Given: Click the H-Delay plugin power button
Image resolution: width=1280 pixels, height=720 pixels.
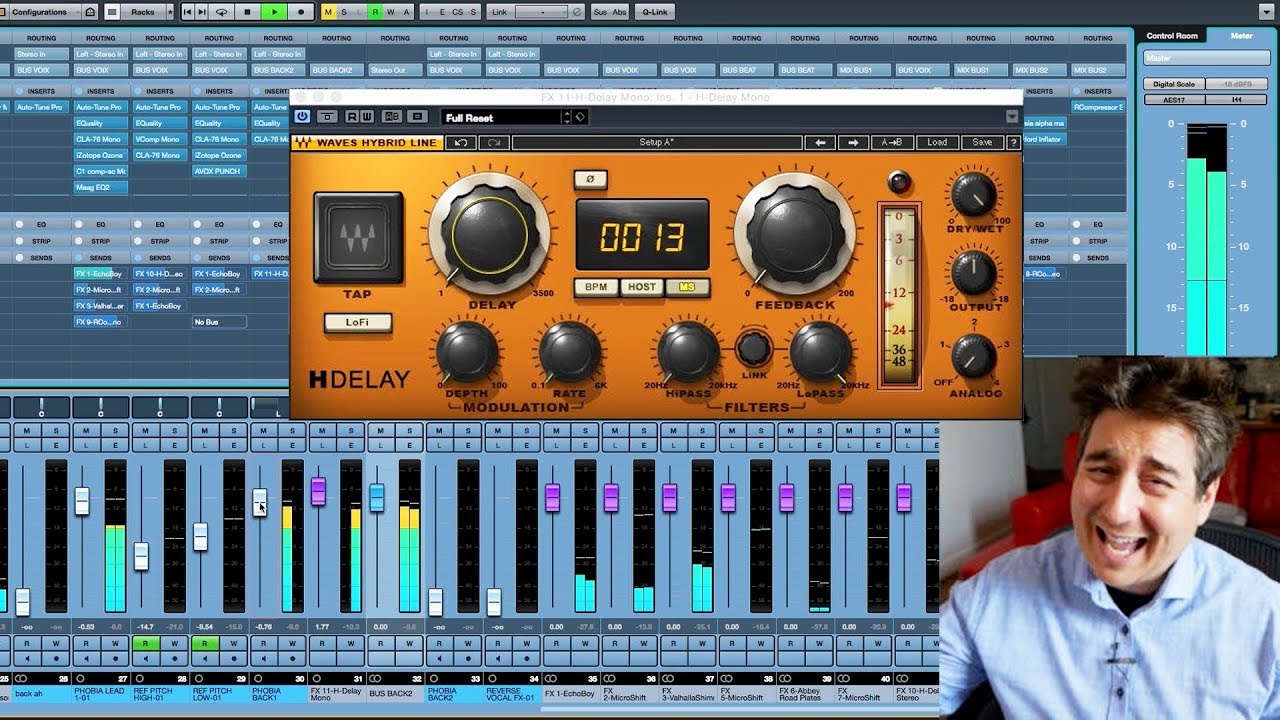Looking at the screenshot, I should (302, 117).
